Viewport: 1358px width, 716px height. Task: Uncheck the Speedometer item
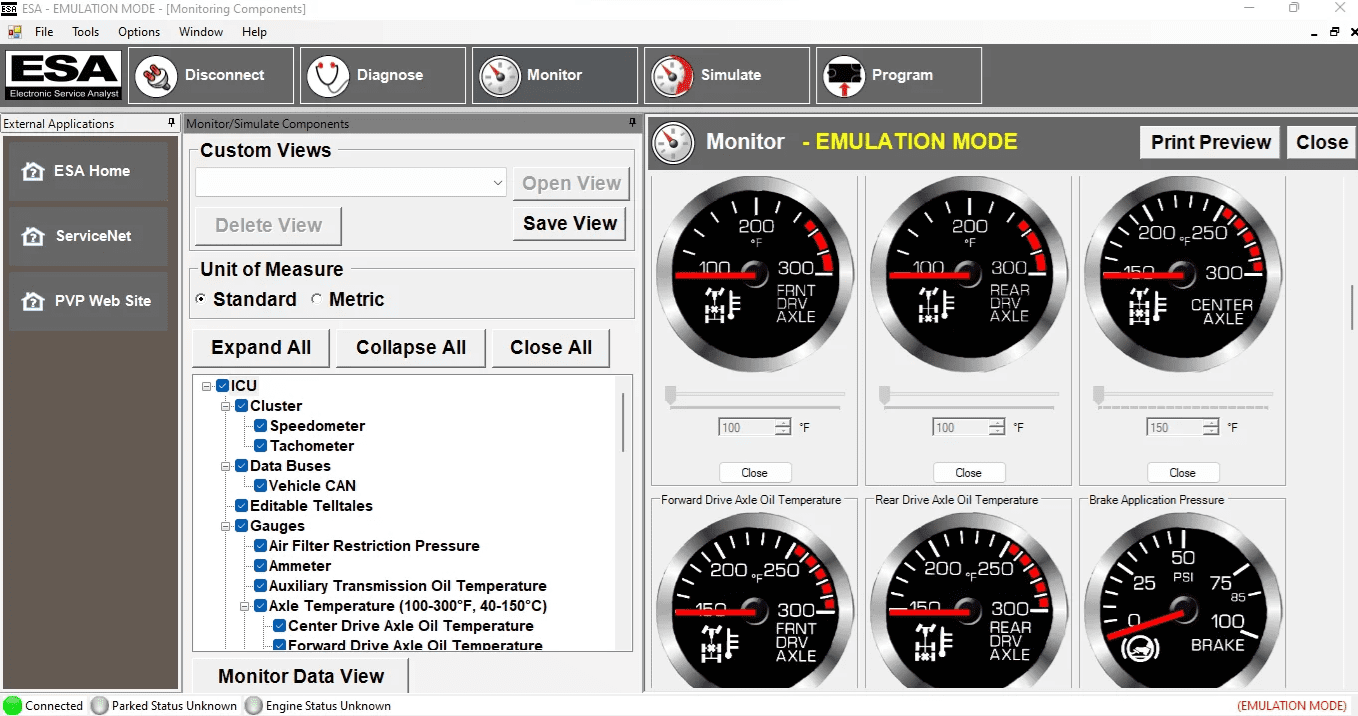tap(259, 425)
